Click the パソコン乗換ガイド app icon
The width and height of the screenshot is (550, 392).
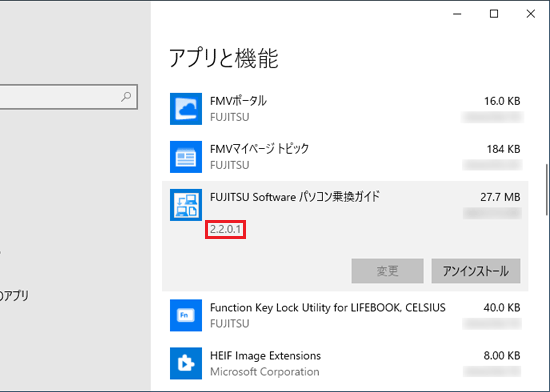click(186, 205)
